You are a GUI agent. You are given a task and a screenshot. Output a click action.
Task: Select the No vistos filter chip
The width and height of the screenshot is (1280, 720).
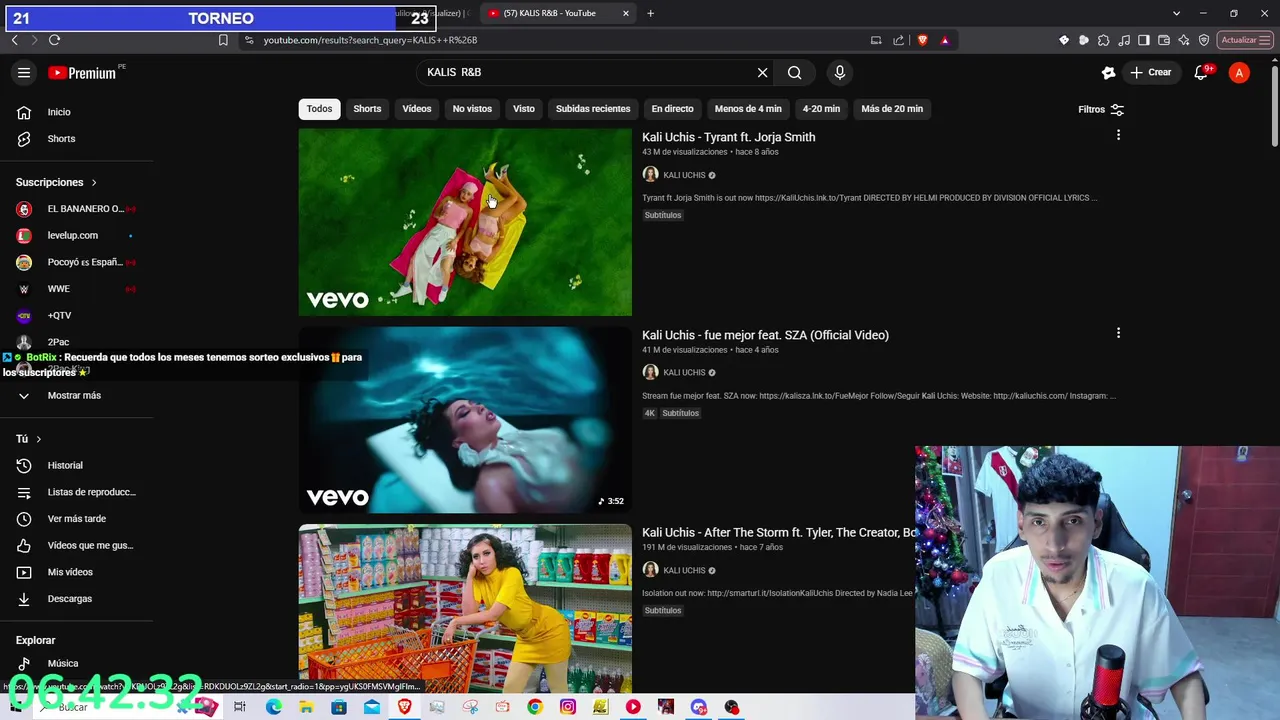click(x=472, y=108)
